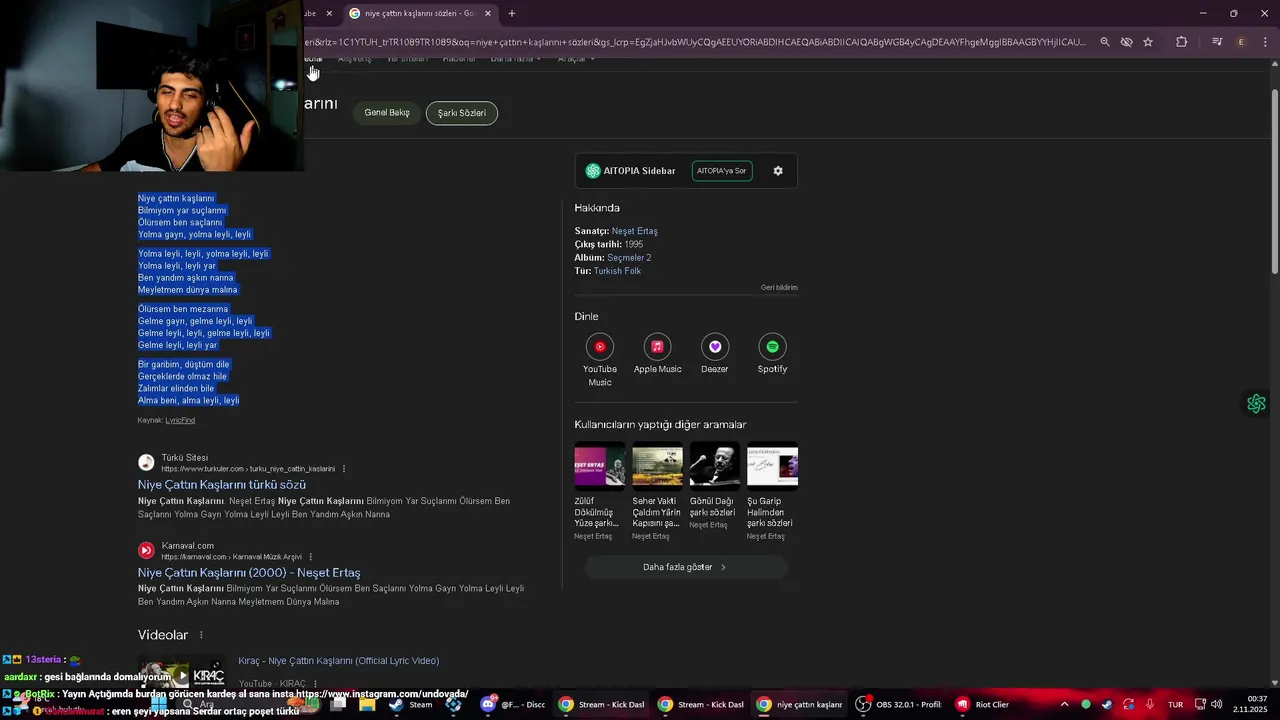
Task: Open the AITOPIA Sidebar settings gear
Action: tap(778, 171)
